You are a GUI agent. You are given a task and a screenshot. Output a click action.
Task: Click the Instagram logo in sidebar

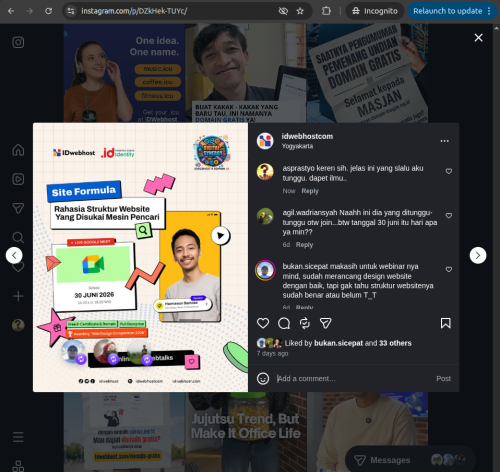pyautogui.click(x=18, y=42)
